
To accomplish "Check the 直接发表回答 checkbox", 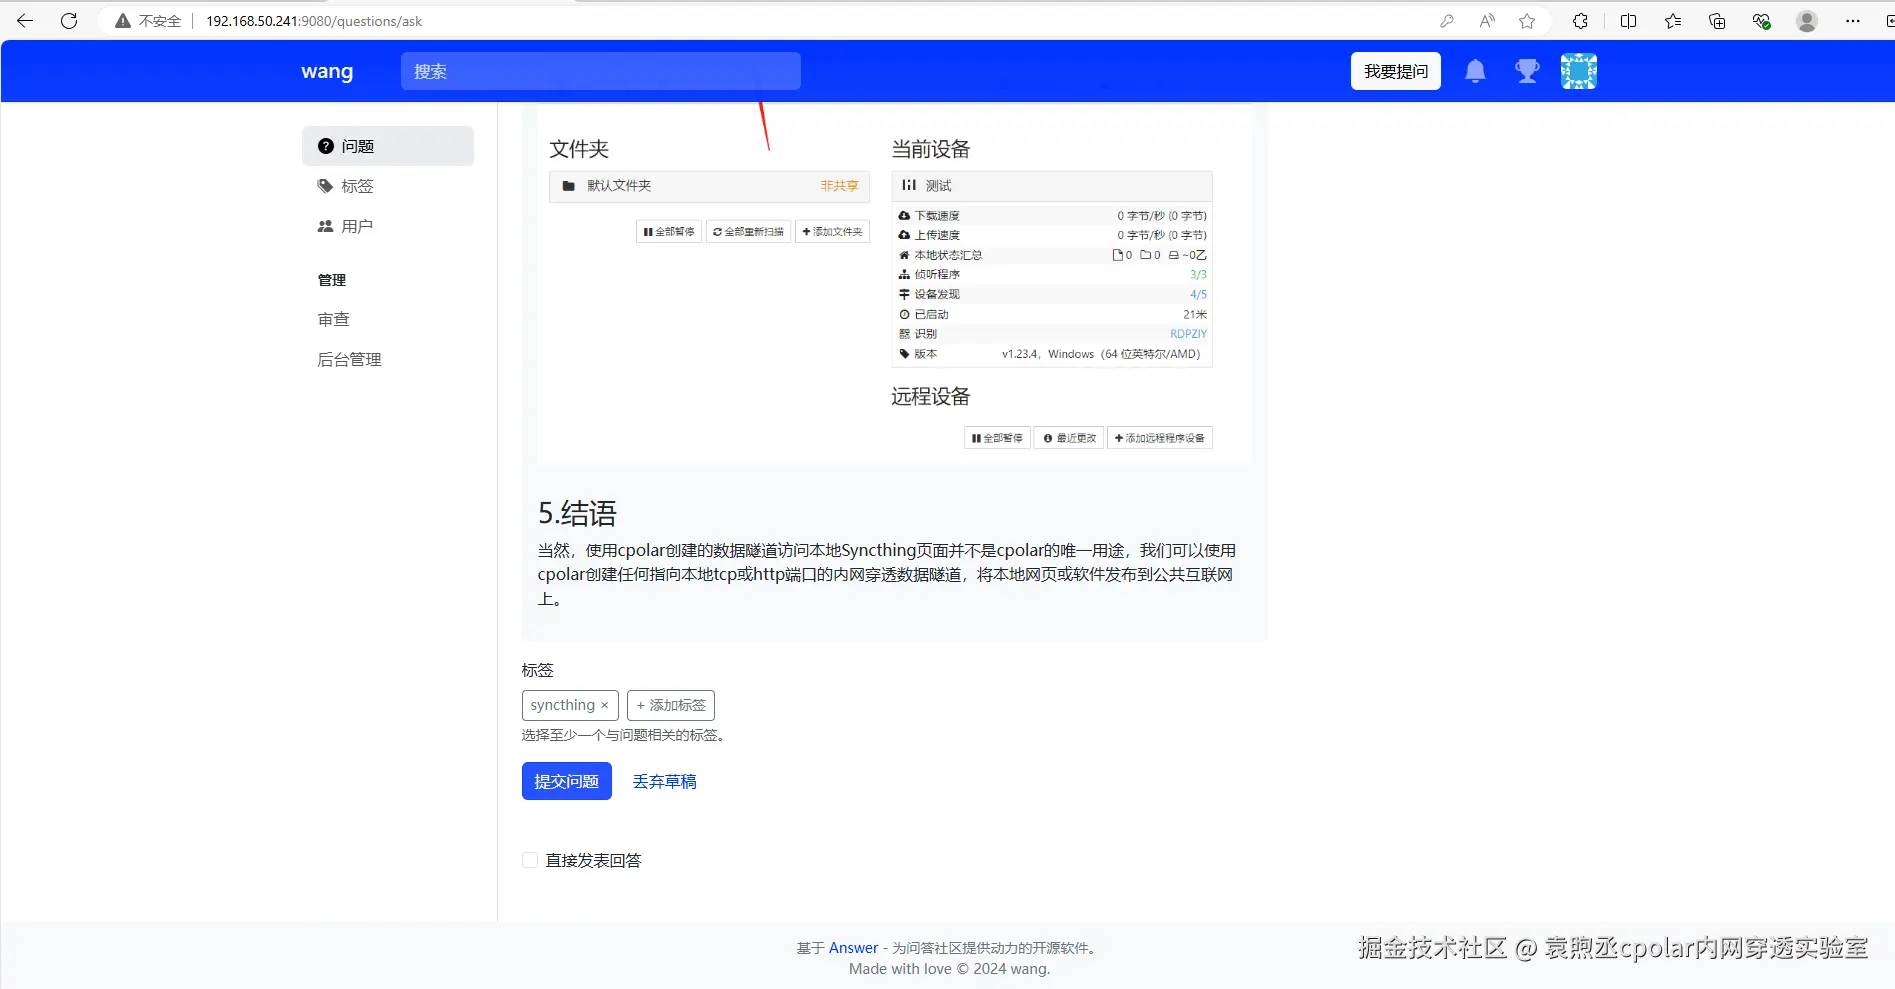I will tap(529, 859).
